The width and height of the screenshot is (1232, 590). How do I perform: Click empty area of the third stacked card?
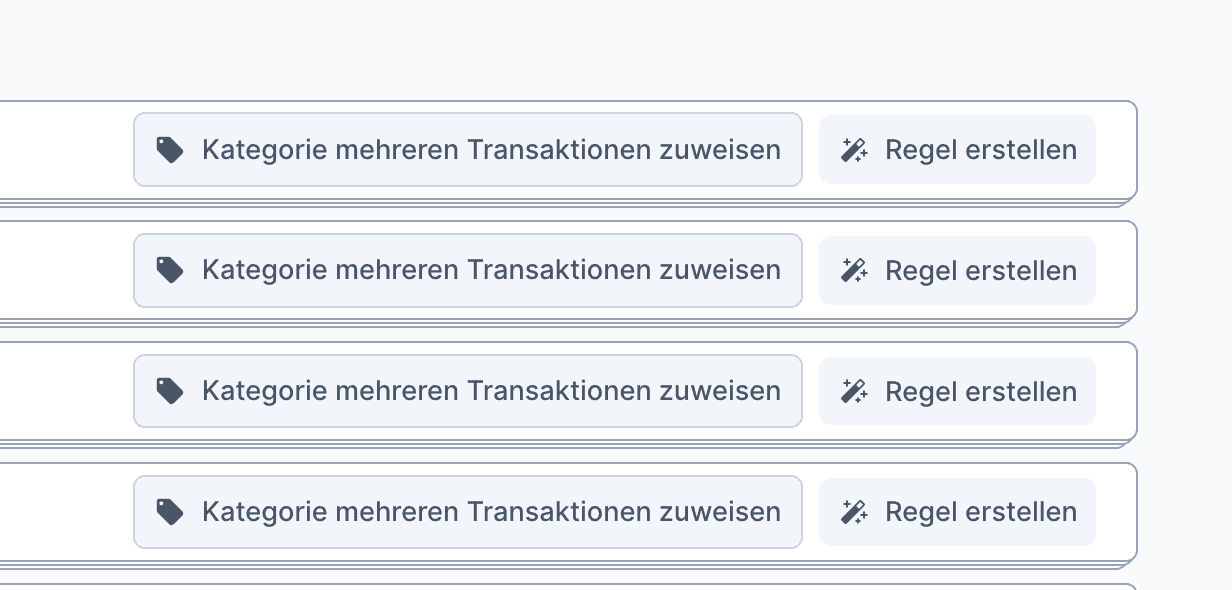pyautogui.click(x=60, y=391)
